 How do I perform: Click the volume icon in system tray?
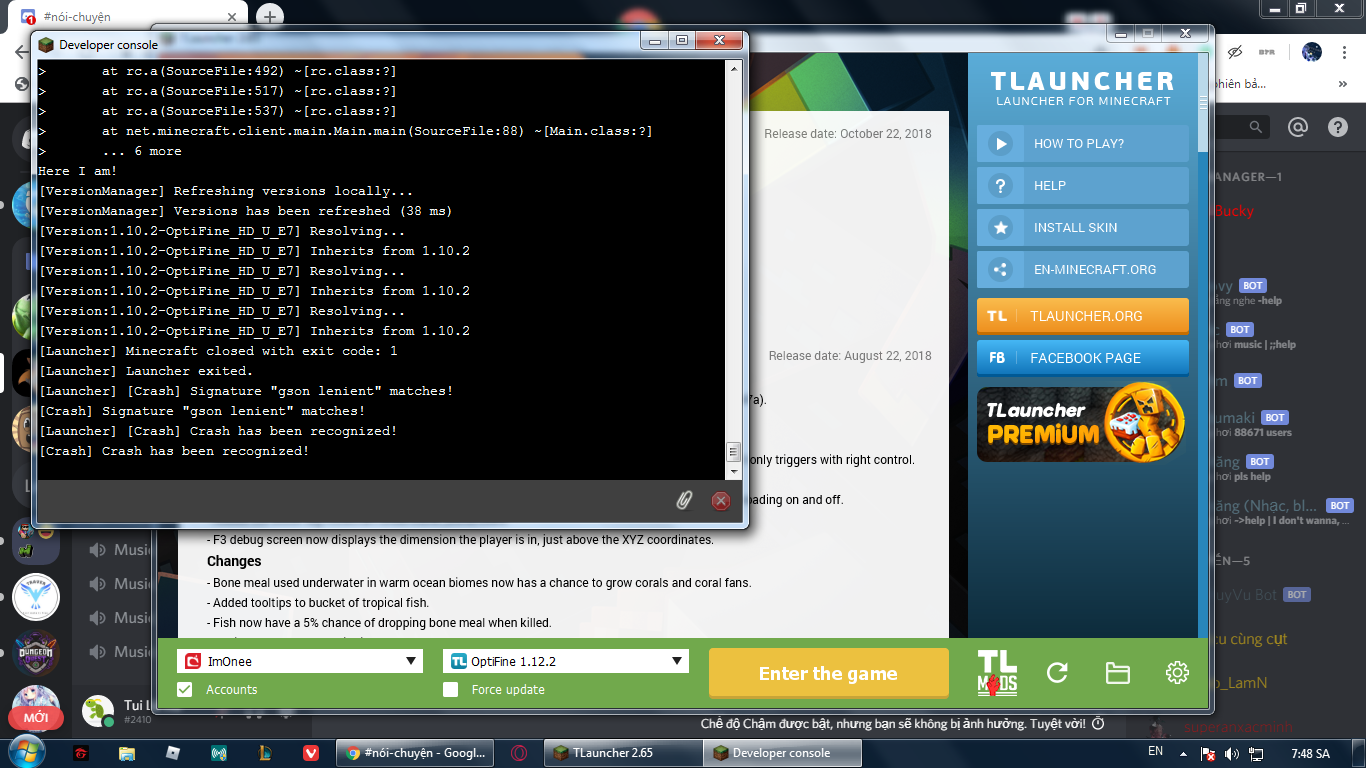point(1231,753)
